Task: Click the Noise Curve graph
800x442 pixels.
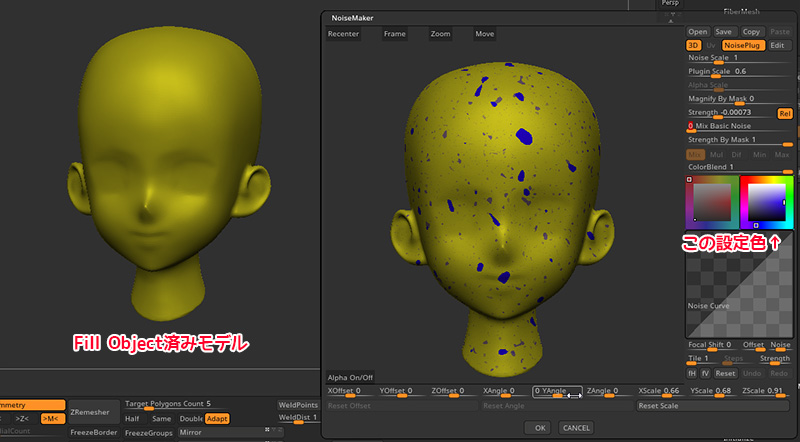Action: point(739,285)
